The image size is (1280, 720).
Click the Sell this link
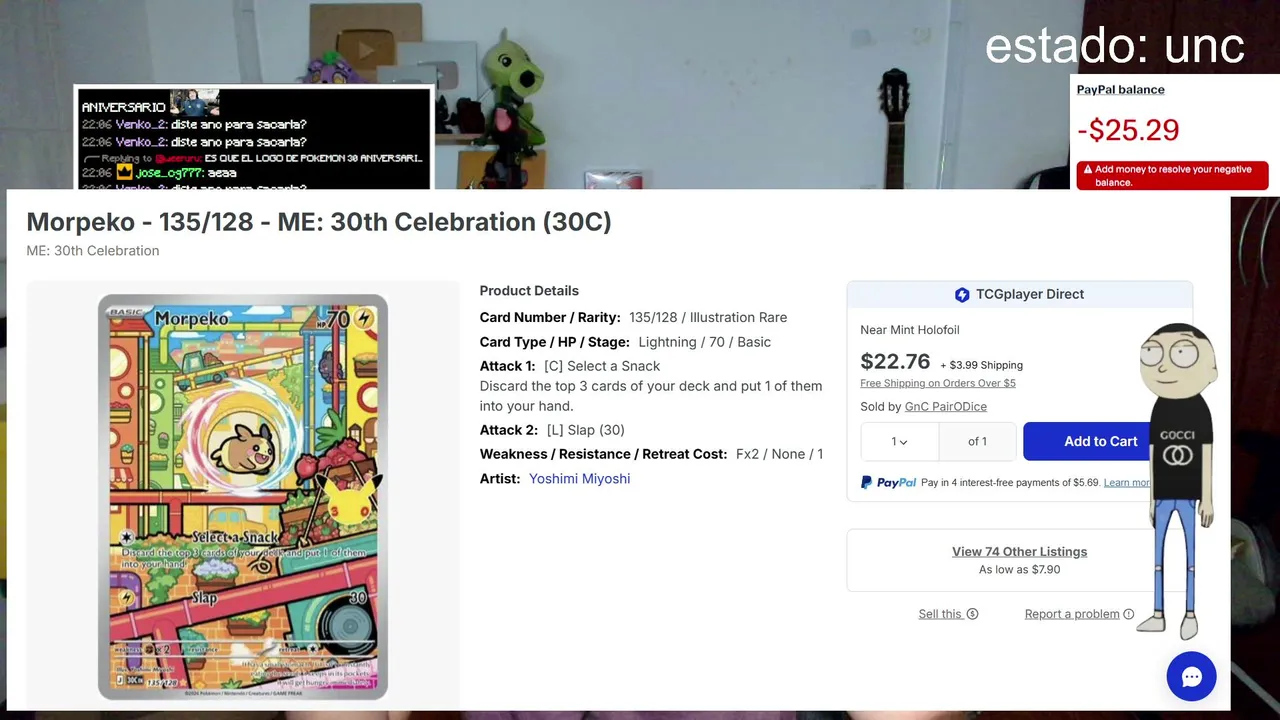coord(940,614)
